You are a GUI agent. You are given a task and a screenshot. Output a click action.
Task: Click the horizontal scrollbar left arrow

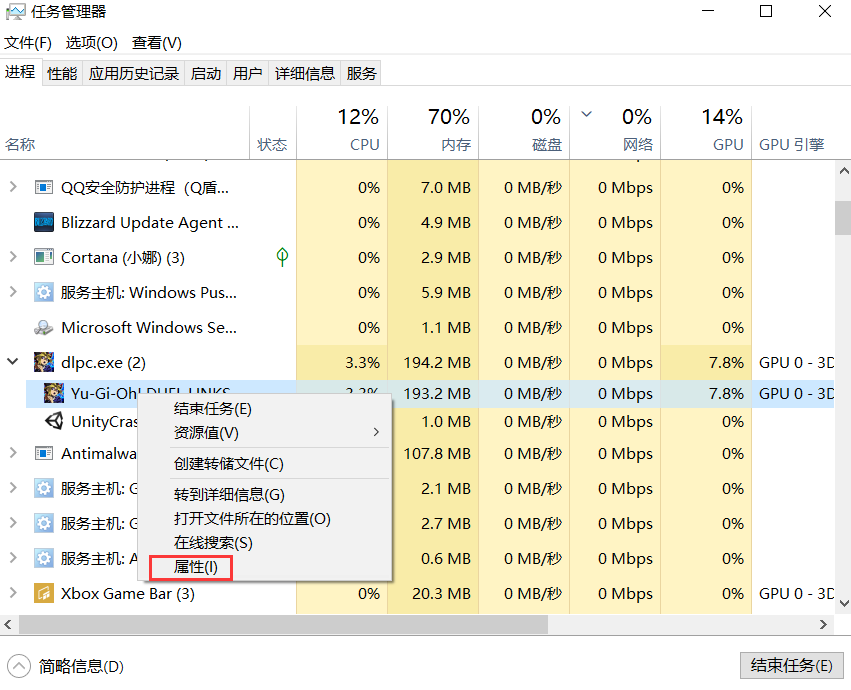8,624
